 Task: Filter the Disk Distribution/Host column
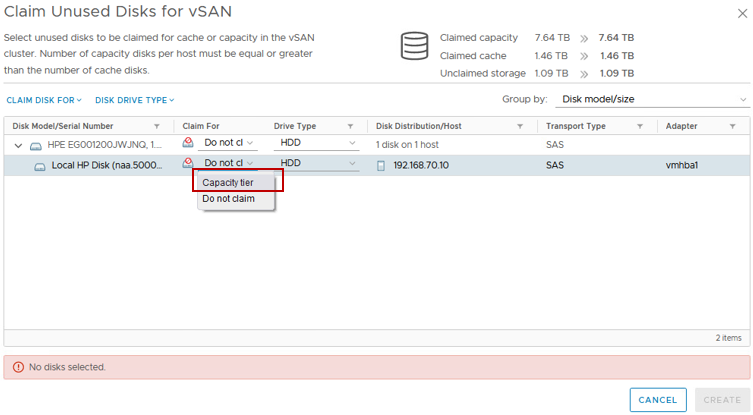click(x=520, y=126)
